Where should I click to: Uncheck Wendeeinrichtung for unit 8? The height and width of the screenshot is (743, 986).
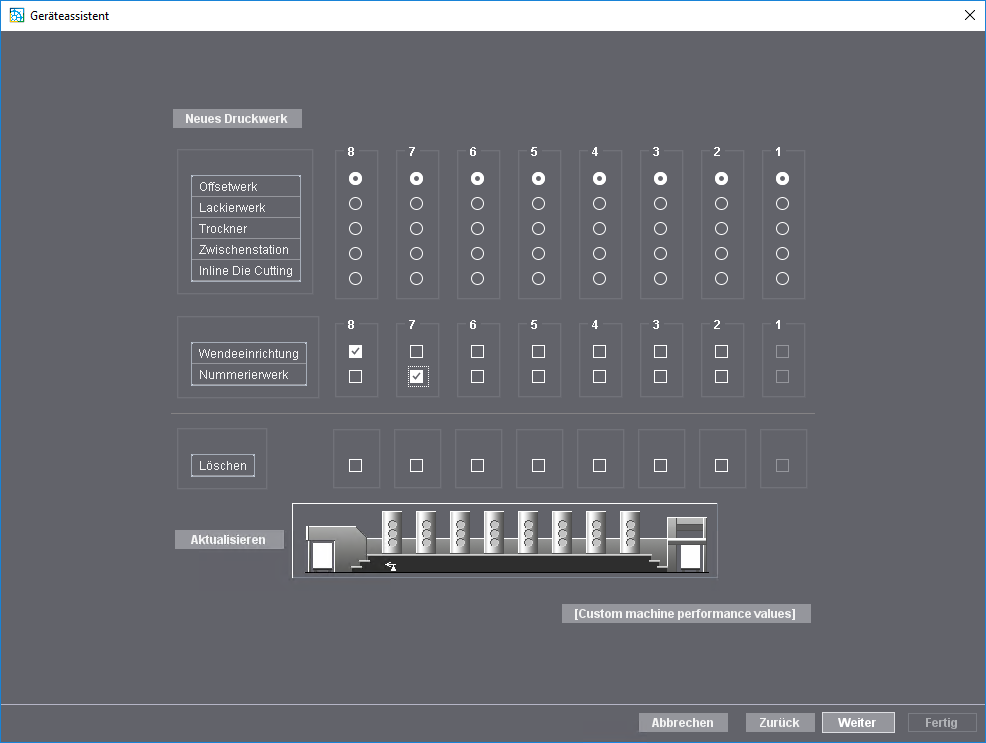(x=355, y=351)
